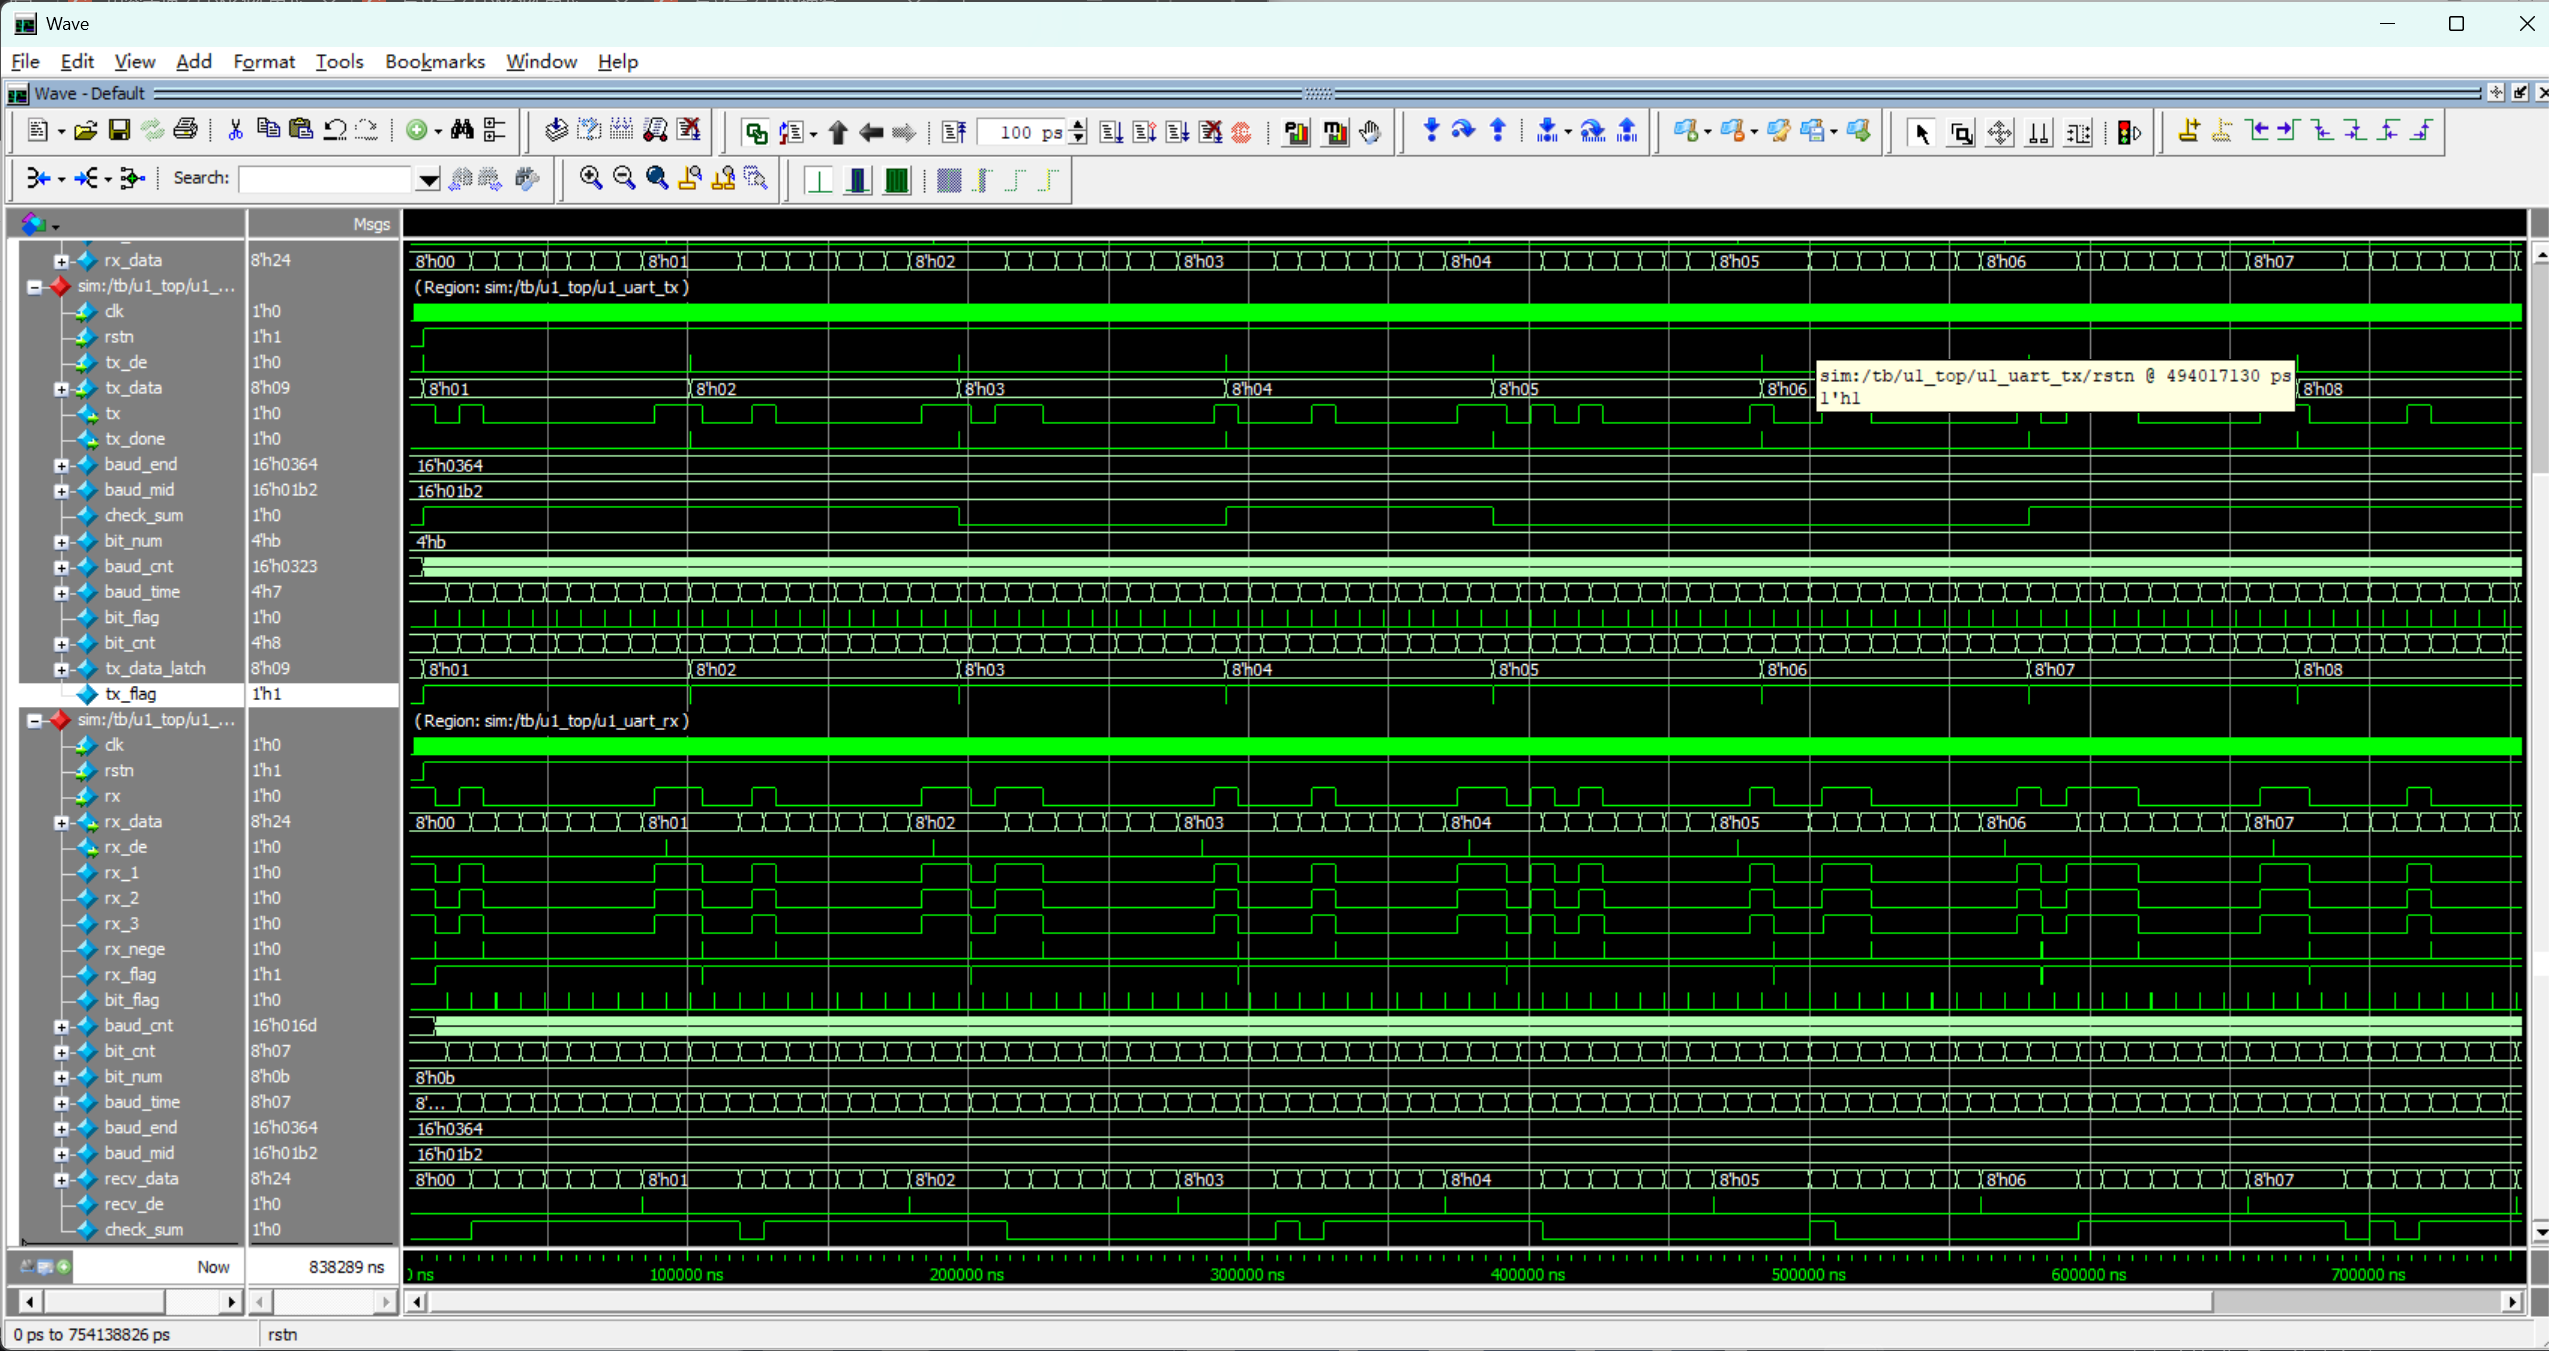Select the tx_flag signal
2549x1351 pixels.
pyautogui.click(x=130, y=694)
